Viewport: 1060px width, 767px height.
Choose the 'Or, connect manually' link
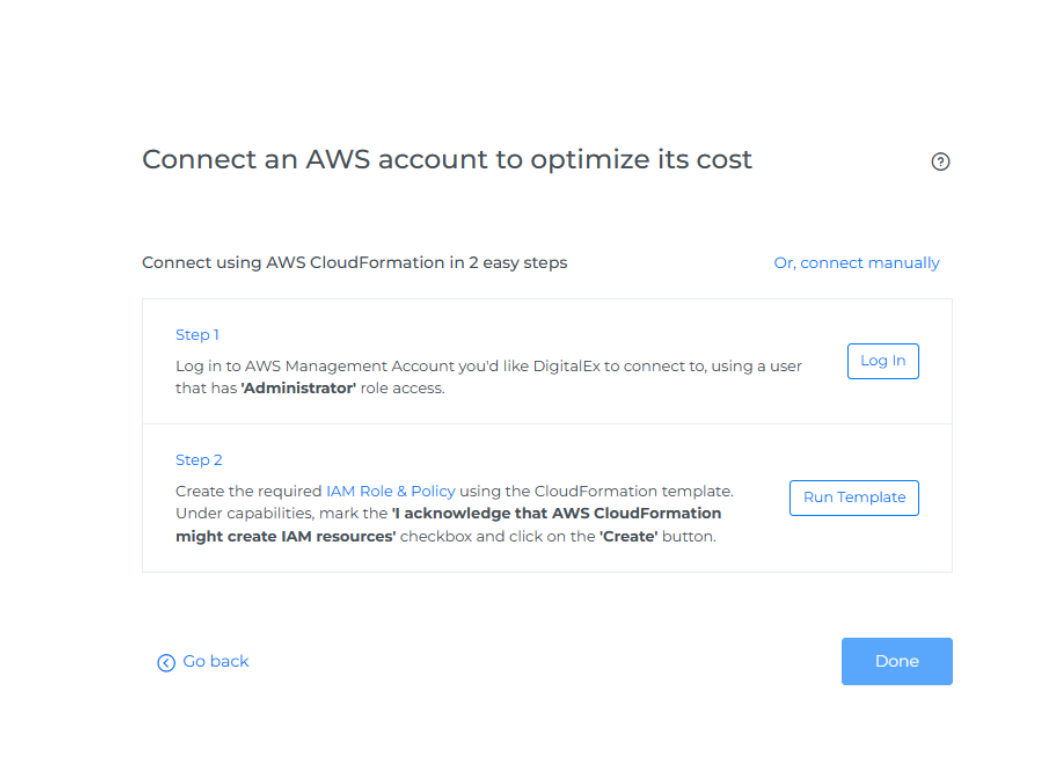856,263
